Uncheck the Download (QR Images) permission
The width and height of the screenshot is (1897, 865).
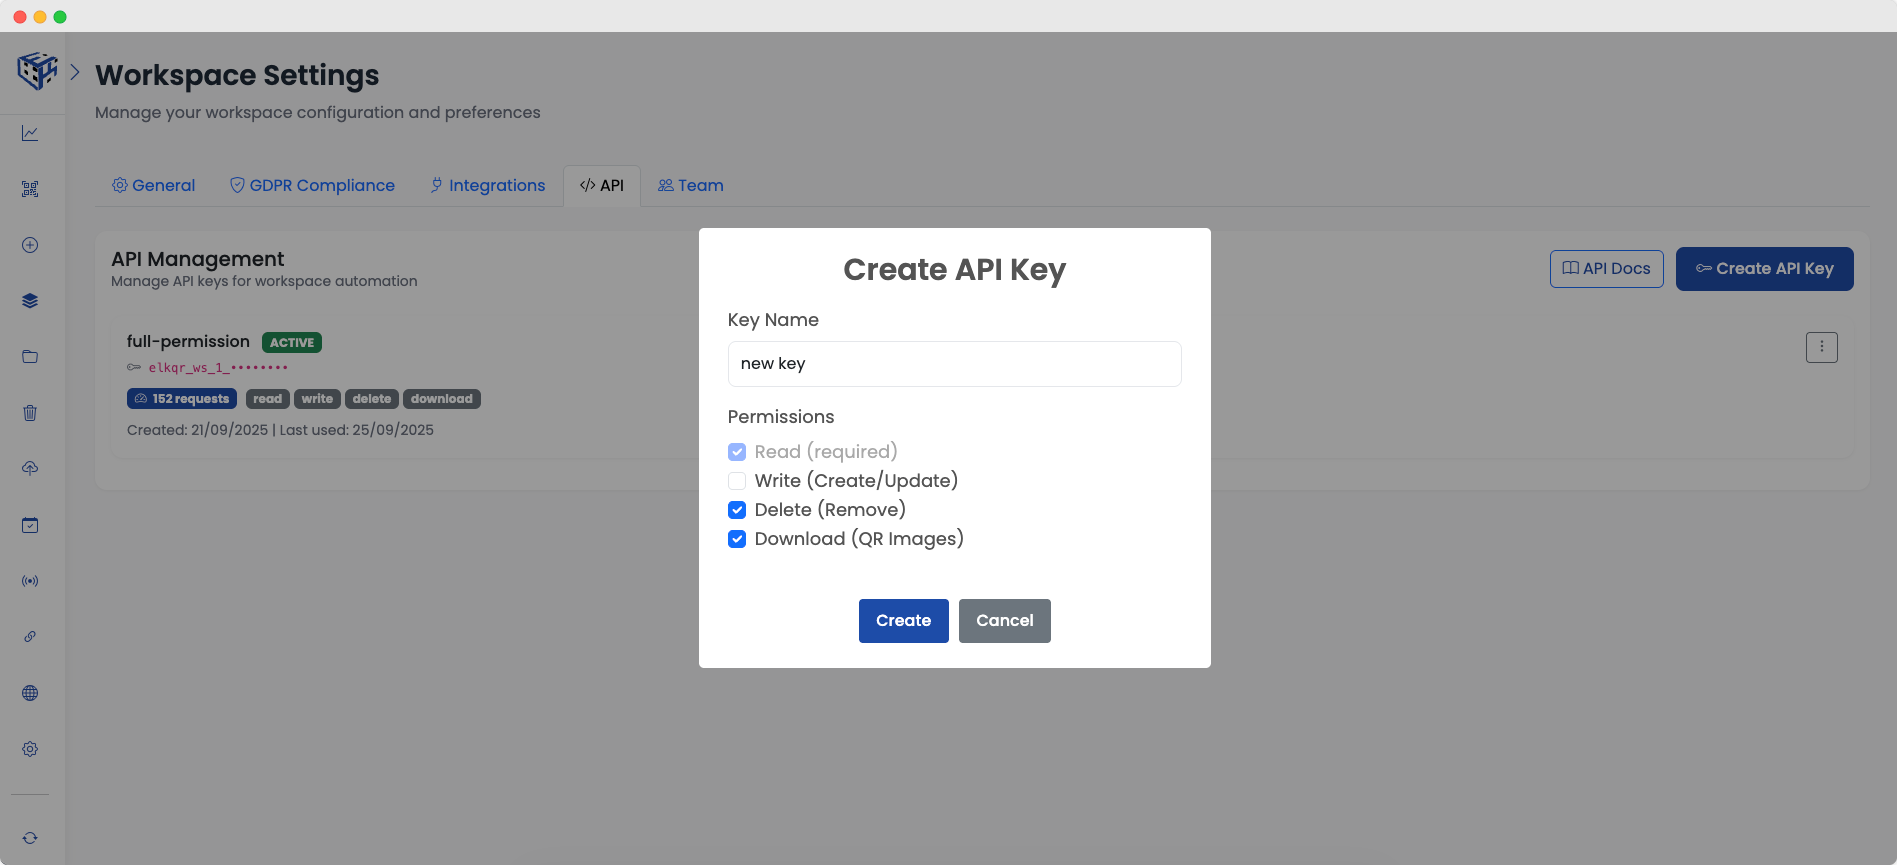pyautogui.click(x=737, y=539)
